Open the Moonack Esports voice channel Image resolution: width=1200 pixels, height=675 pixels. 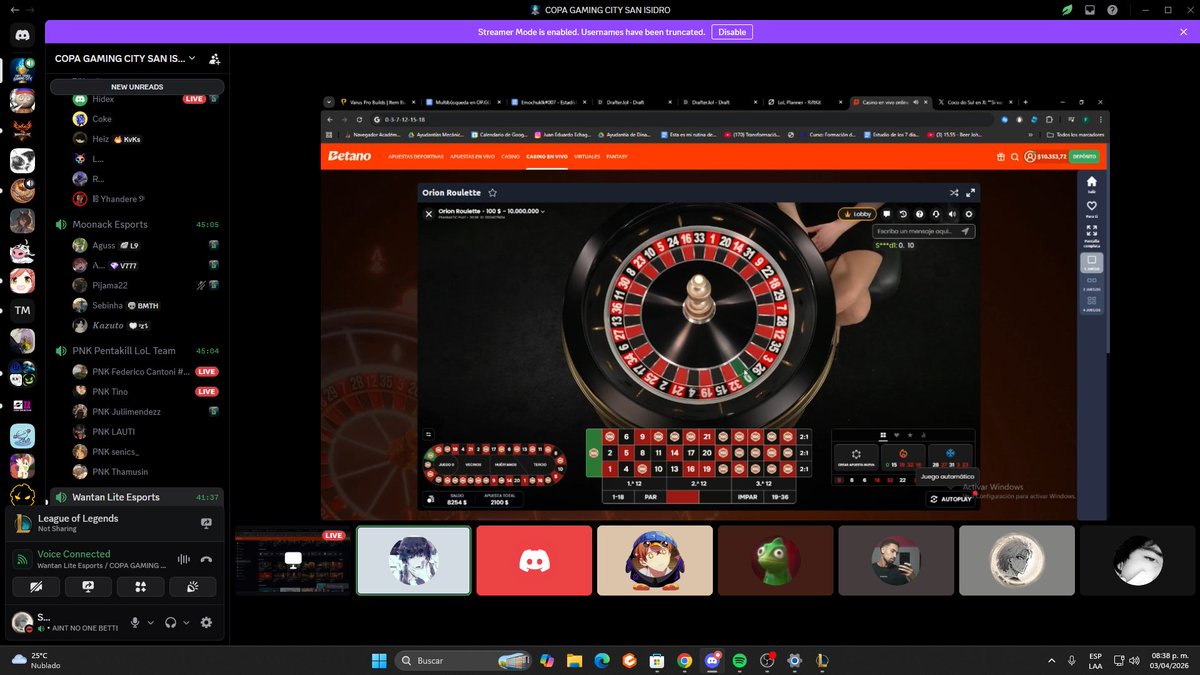pyautogui.click(x=139, y=224)
